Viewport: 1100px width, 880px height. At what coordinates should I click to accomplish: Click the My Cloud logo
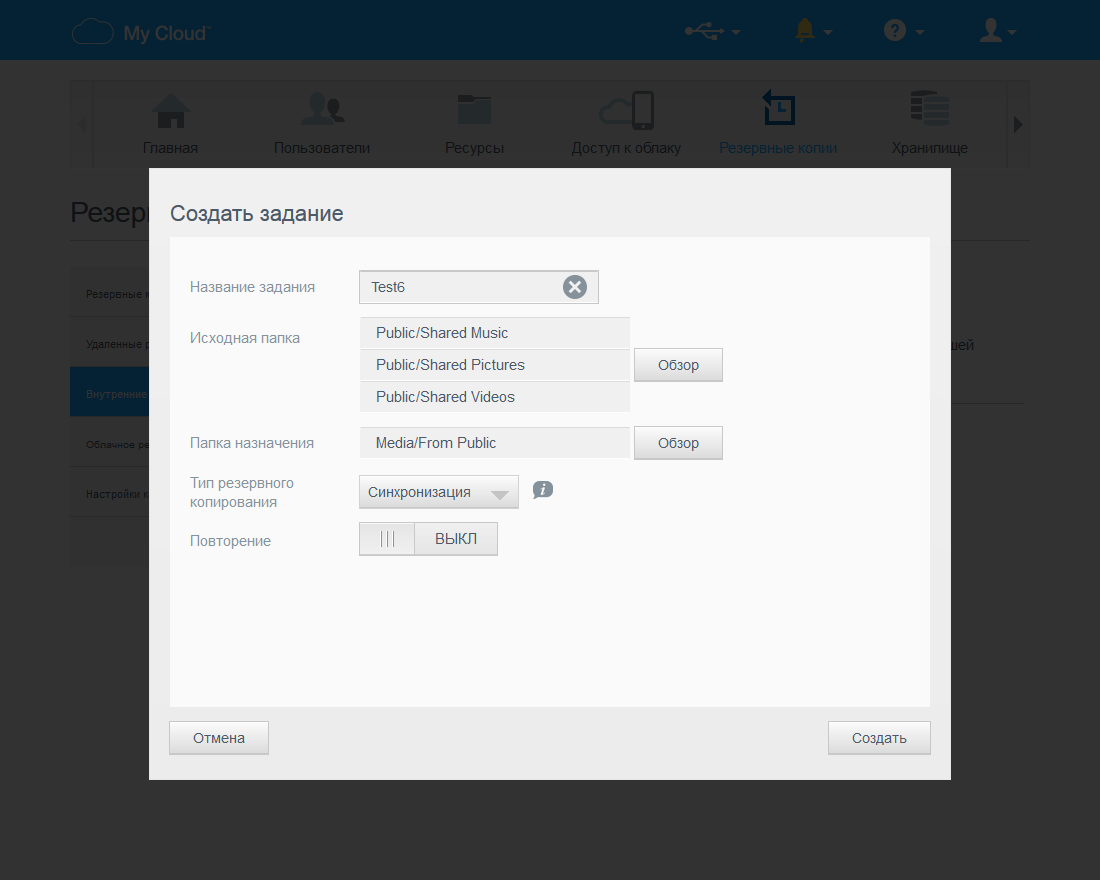coord(141,32)
